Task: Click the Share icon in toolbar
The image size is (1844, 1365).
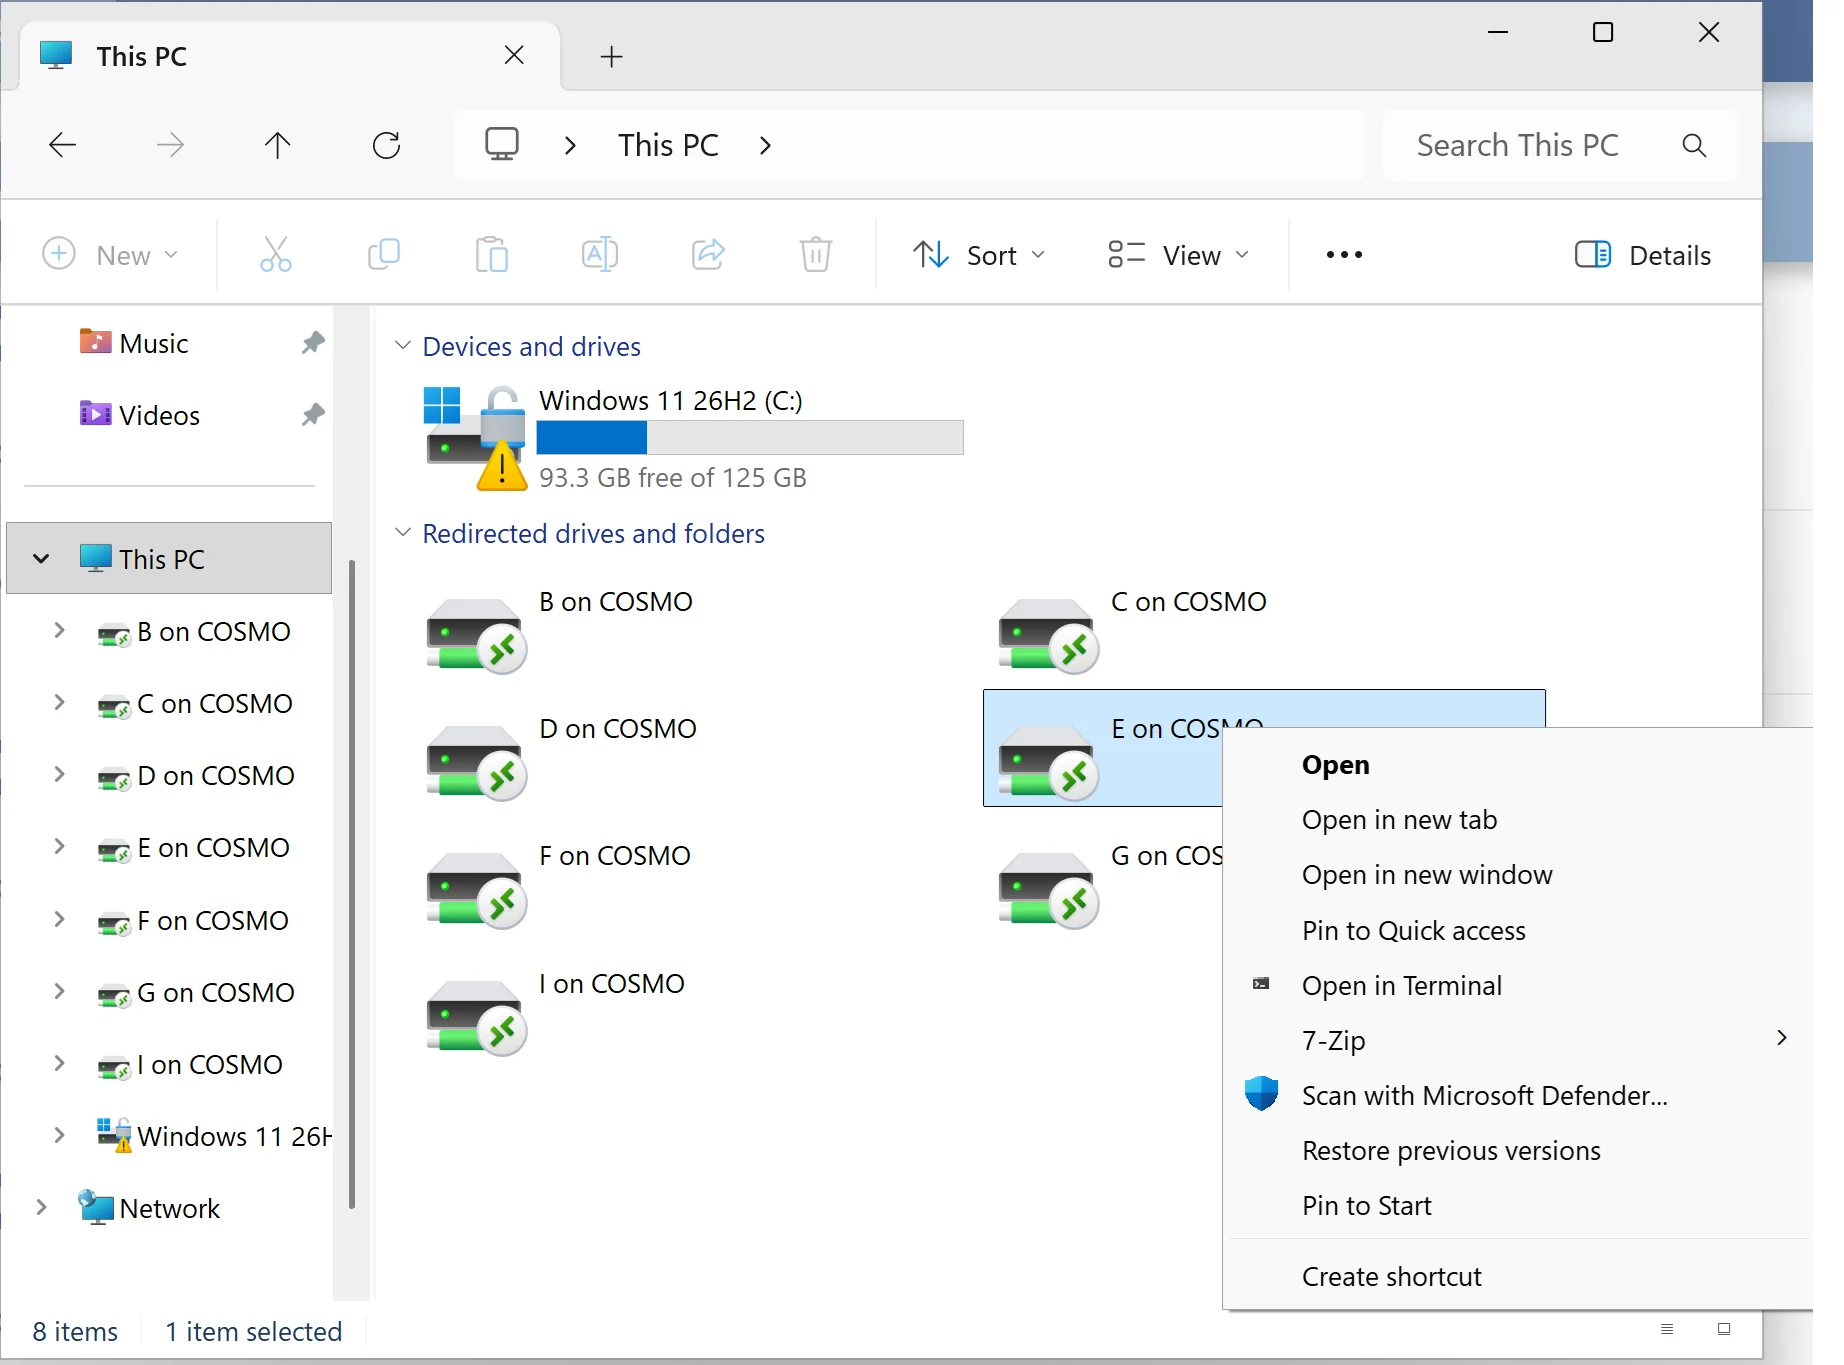Action: click(x=708, y=255)
